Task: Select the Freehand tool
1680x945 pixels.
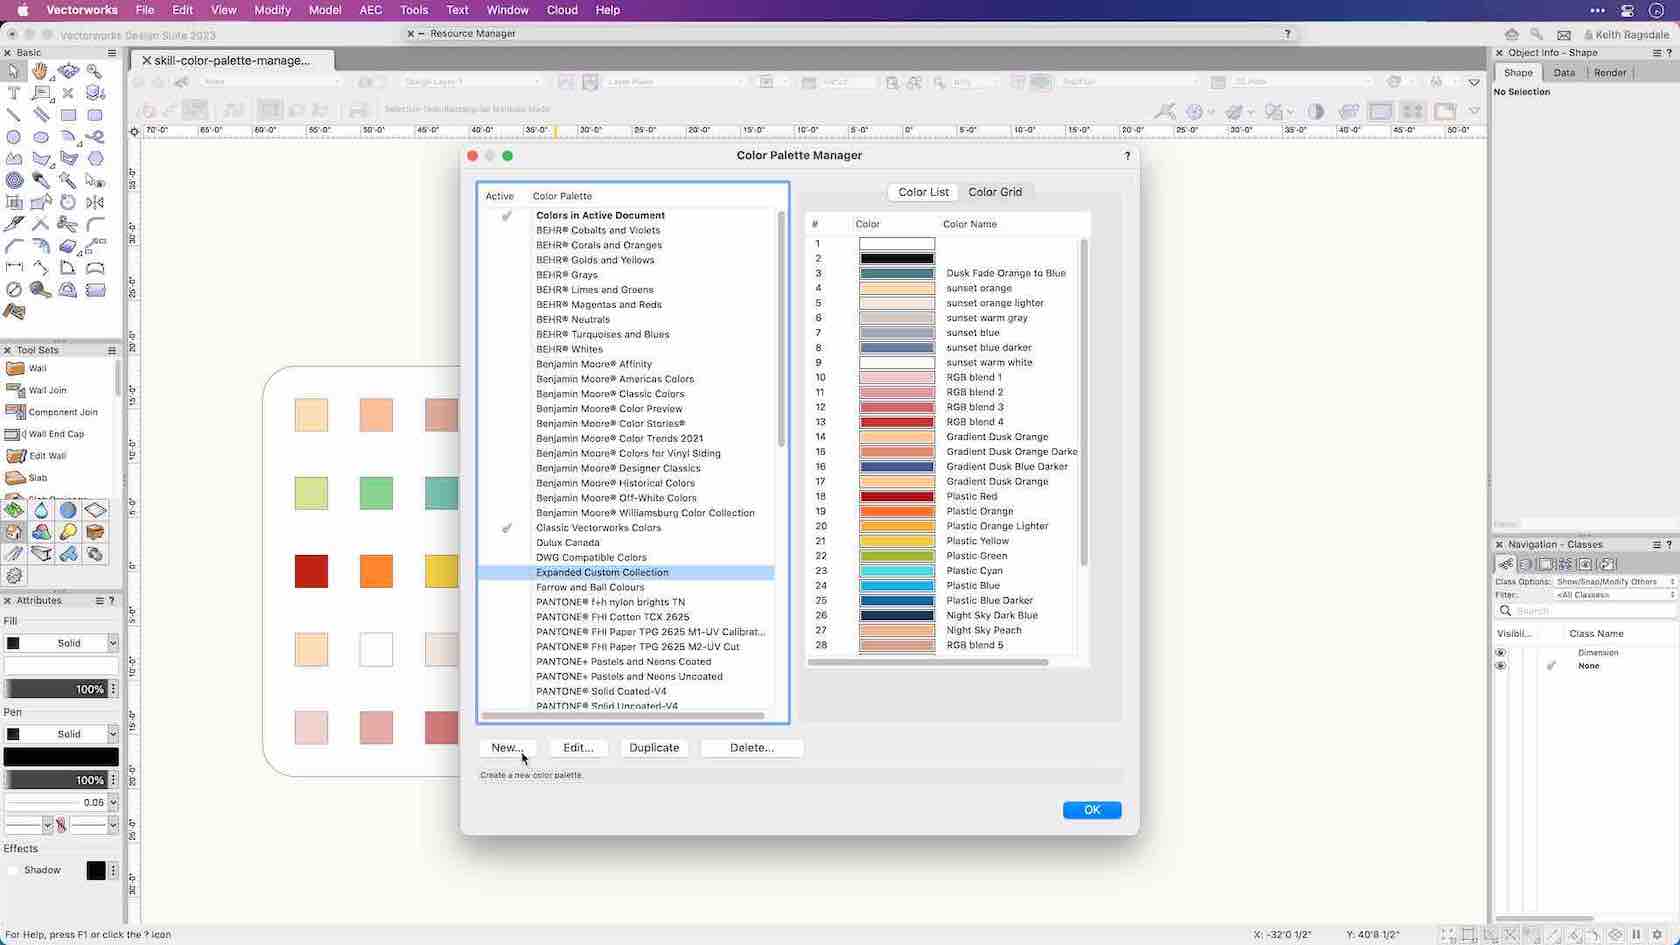Action: pyautogui.click(x=95, y=137)
